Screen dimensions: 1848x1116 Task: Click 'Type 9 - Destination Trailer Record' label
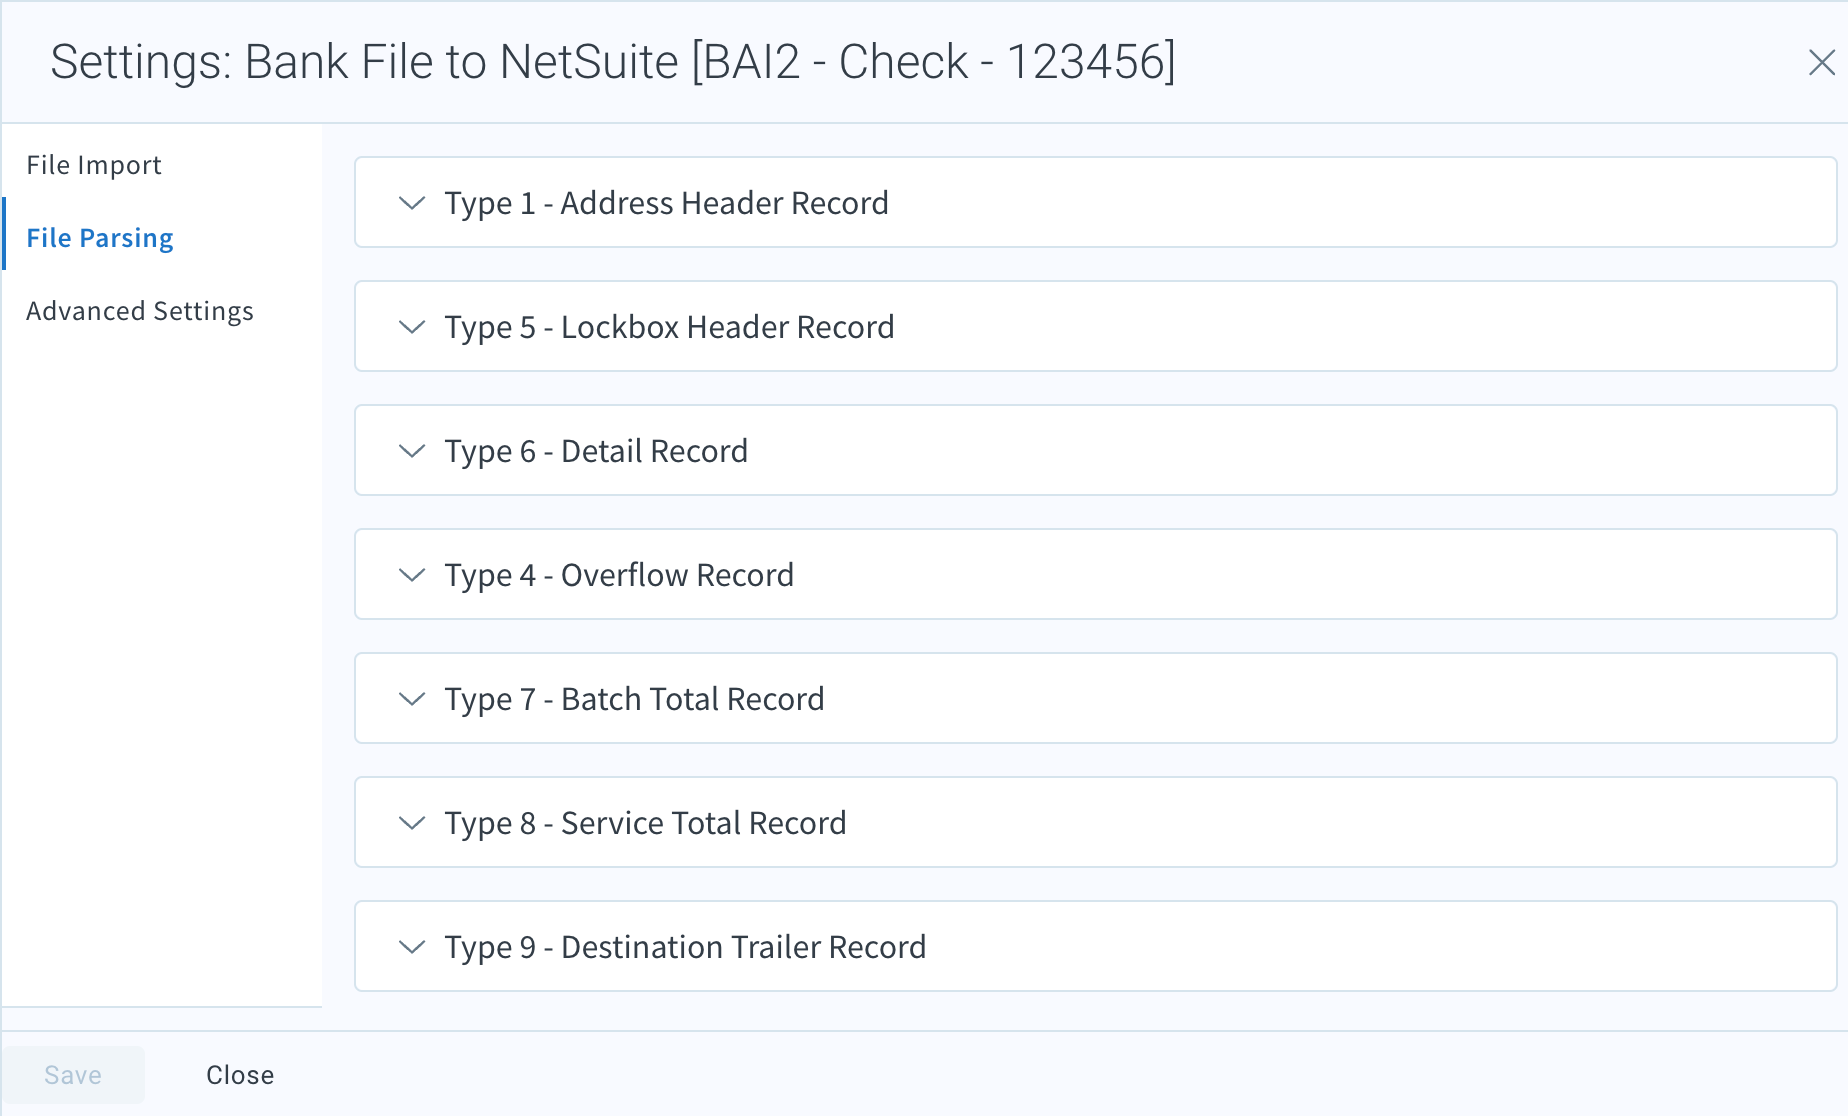(x=686, y=947)
